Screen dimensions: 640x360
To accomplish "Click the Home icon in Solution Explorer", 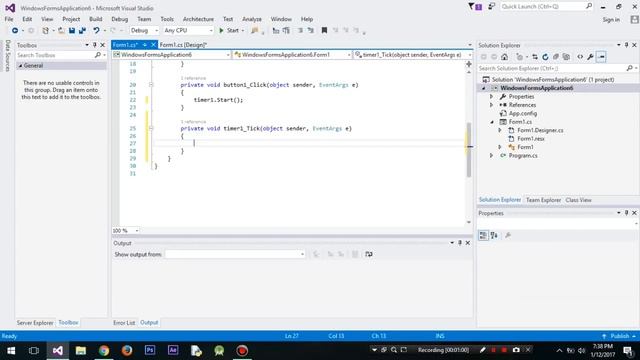I will [x=504, y=57].
